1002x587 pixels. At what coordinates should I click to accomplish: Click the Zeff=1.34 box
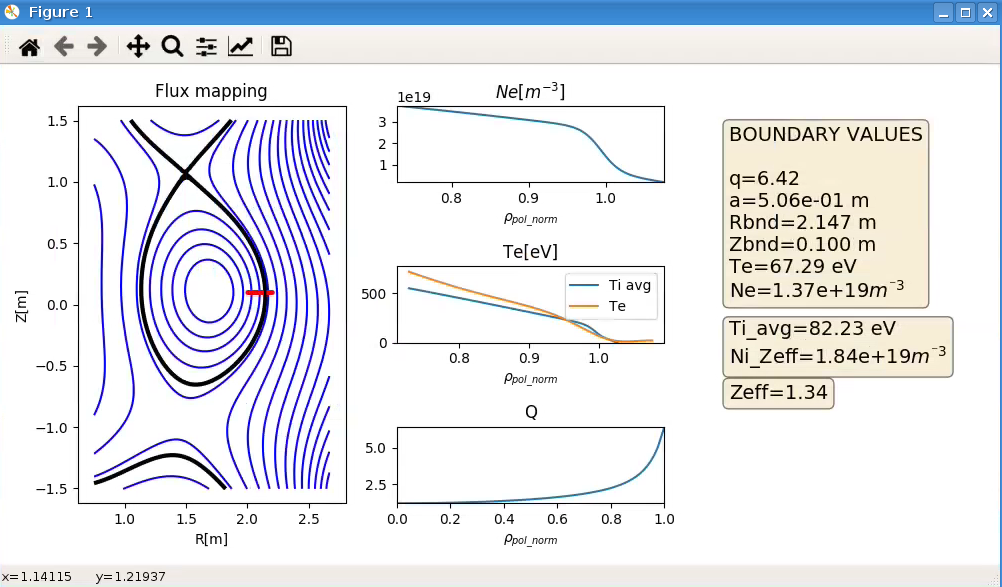coord(778,392)
